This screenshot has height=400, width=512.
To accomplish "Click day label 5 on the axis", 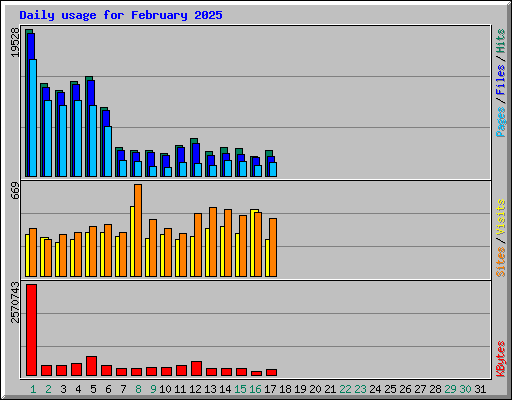I will coord(93,389).
